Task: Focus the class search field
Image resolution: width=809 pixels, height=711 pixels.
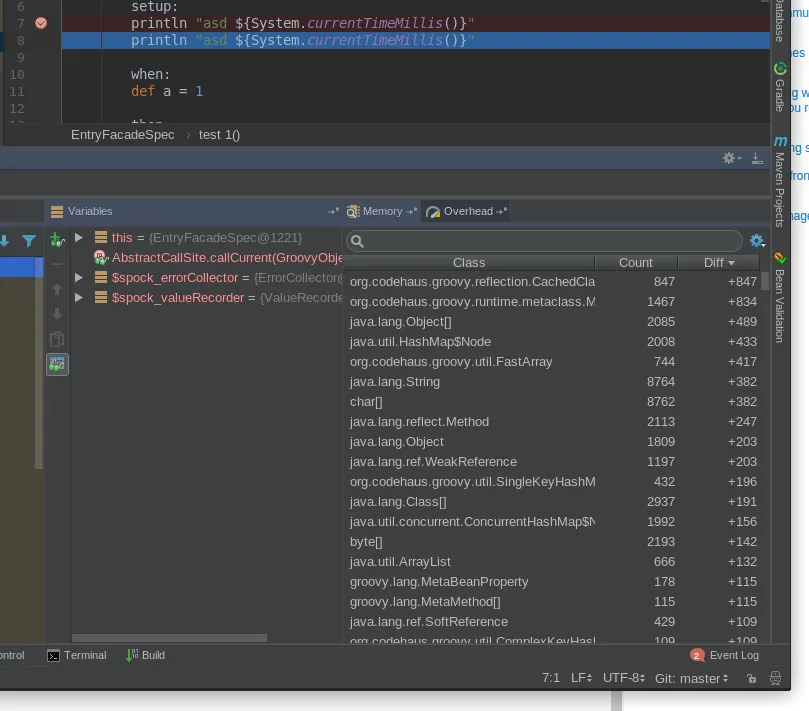Action: coord(544,241)
